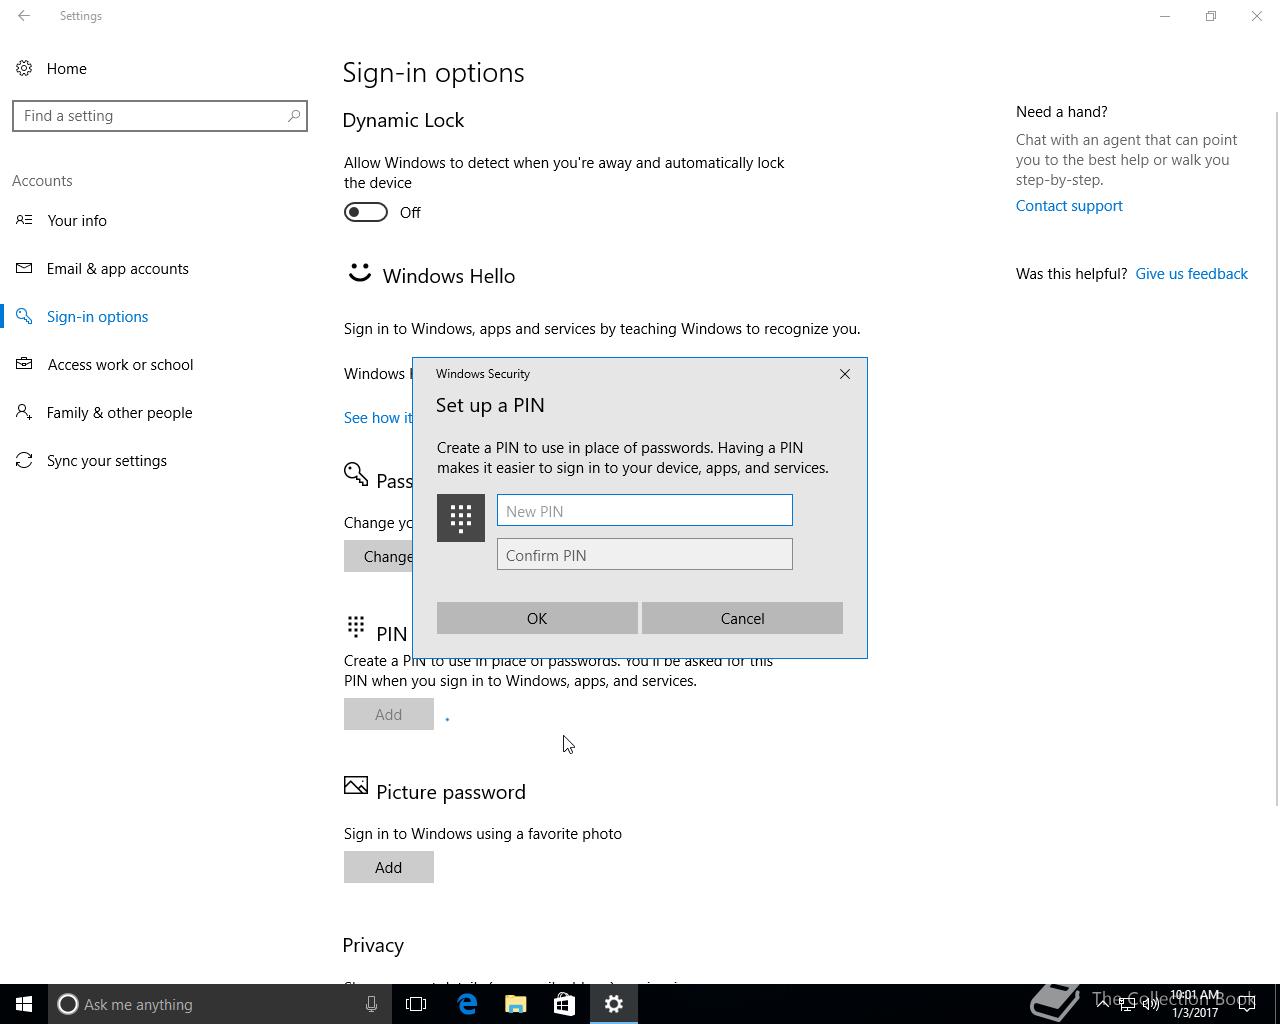Viewport: 1280px width, 1024px height.
Task: Close the Windows Security dialog
Action: click(x=845, y=374)
